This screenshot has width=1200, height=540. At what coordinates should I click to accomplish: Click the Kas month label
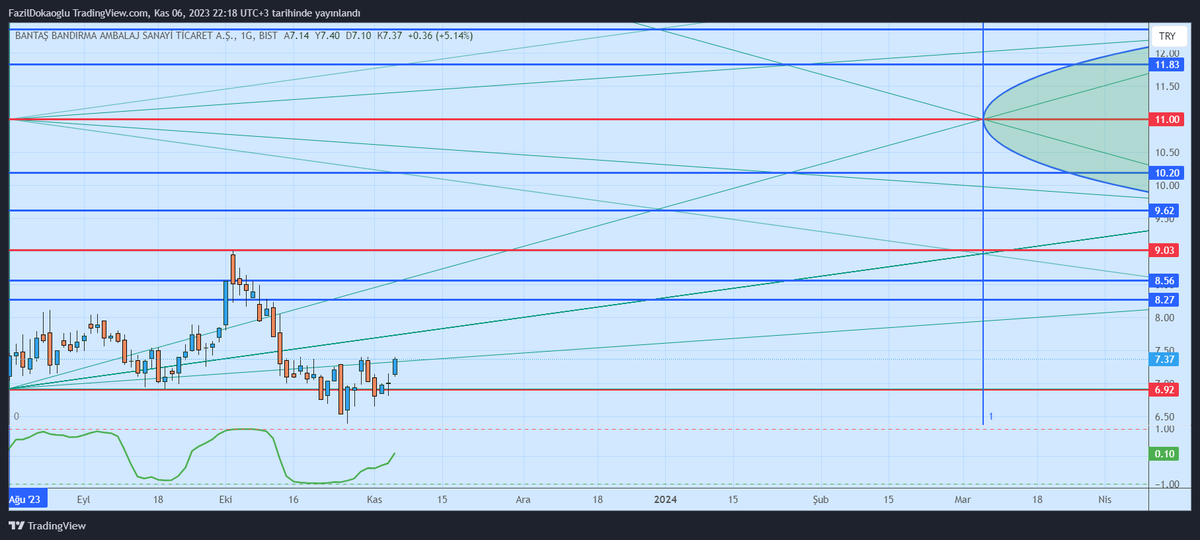coord(375,498)
